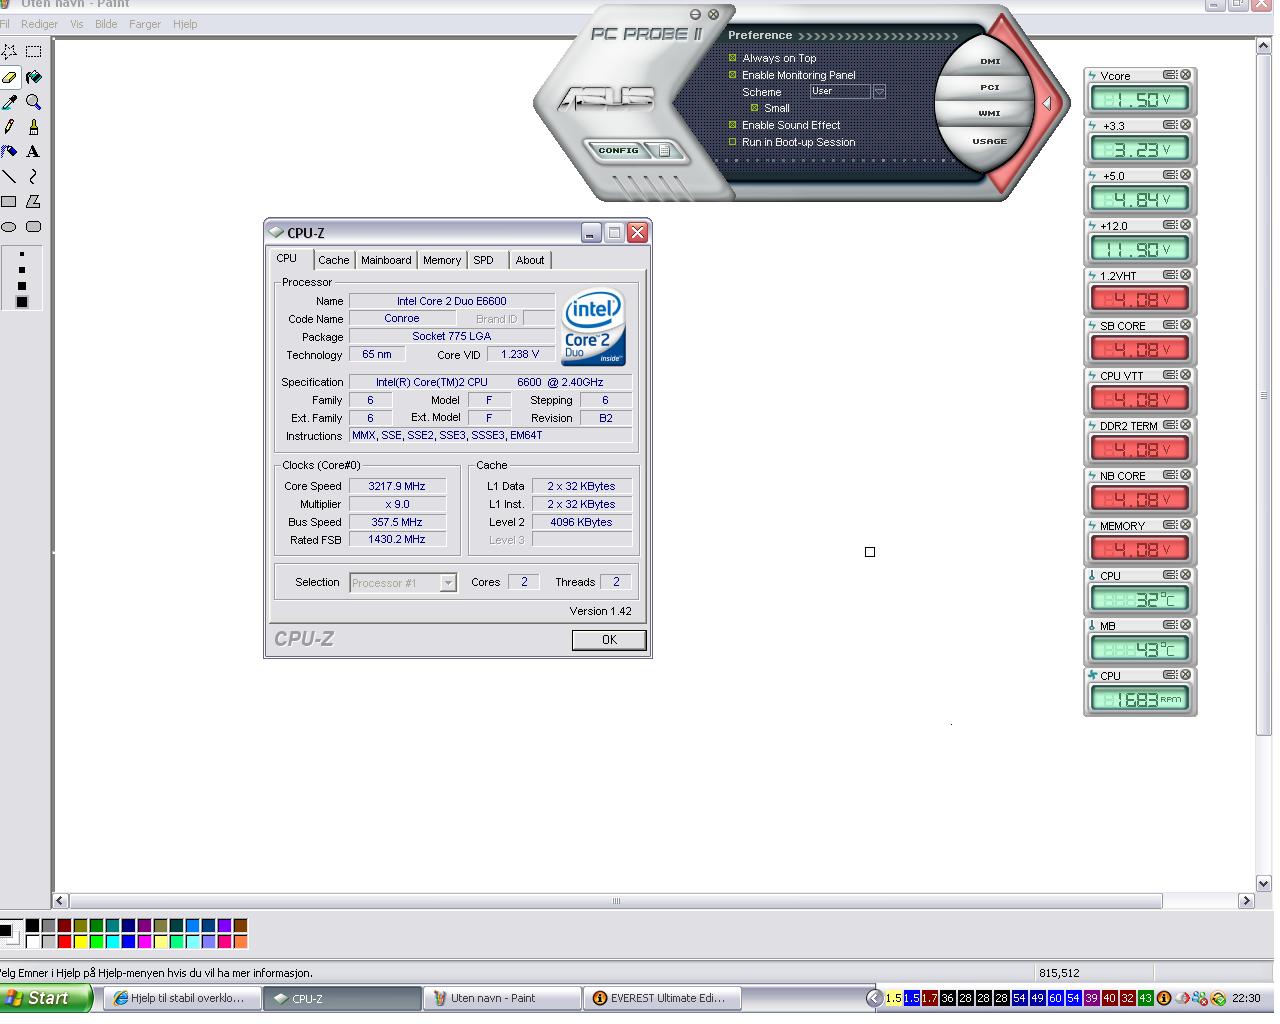Open the Windows Start menu

[45, 998]
